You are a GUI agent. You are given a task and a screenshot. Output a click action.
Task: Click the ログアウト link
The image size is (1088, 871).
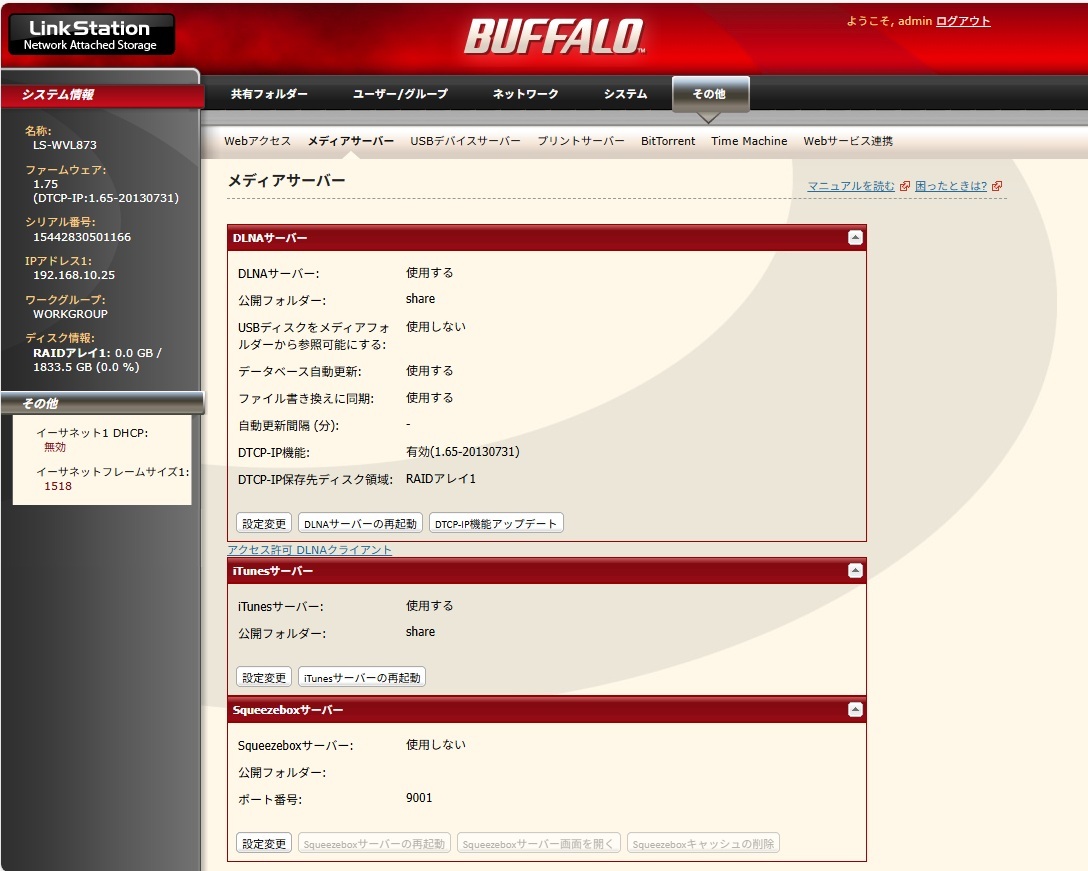pyautogui.click(x=963, y=22)
